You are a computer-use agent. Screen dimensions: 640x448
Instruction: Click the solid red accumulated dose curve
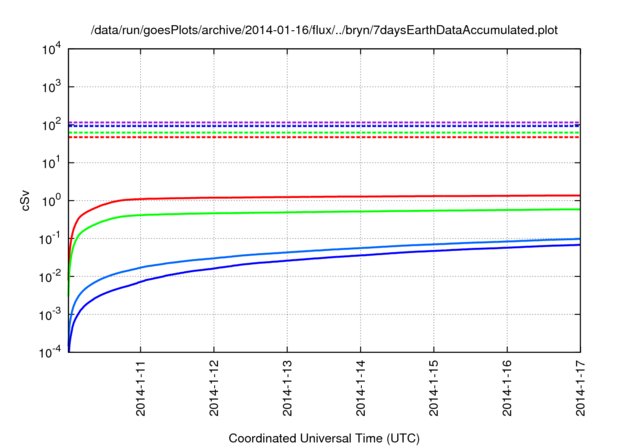tap(324, 197)
